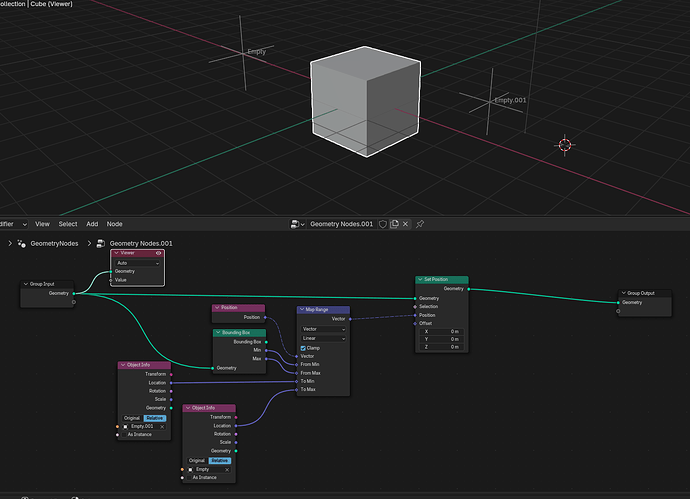Unlink the Geometry Nodes.001 node group
Image resolution: width=690 pixels, height=499 pixels.
click(405, 224)
